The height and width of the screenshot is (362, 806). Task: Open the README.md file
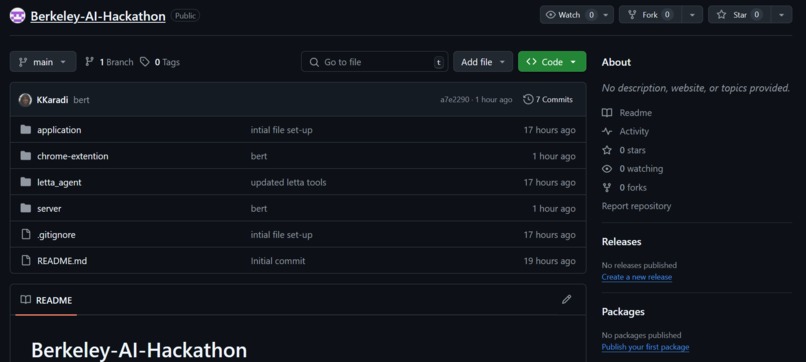click(x=62, y=261)
